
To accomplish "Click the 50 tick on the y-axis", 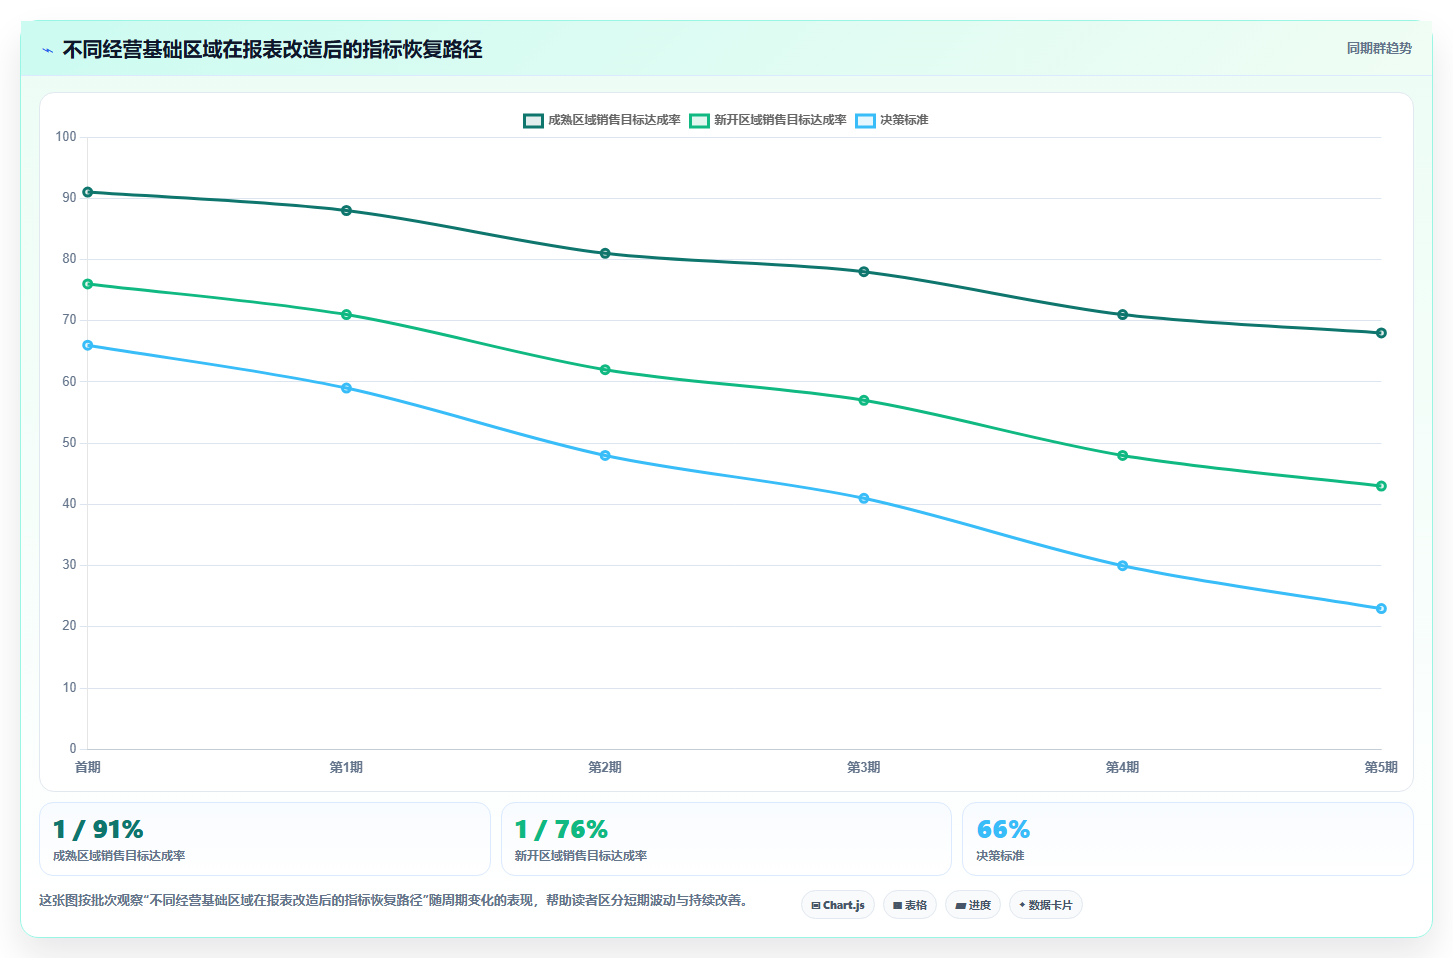I will 69,443.
